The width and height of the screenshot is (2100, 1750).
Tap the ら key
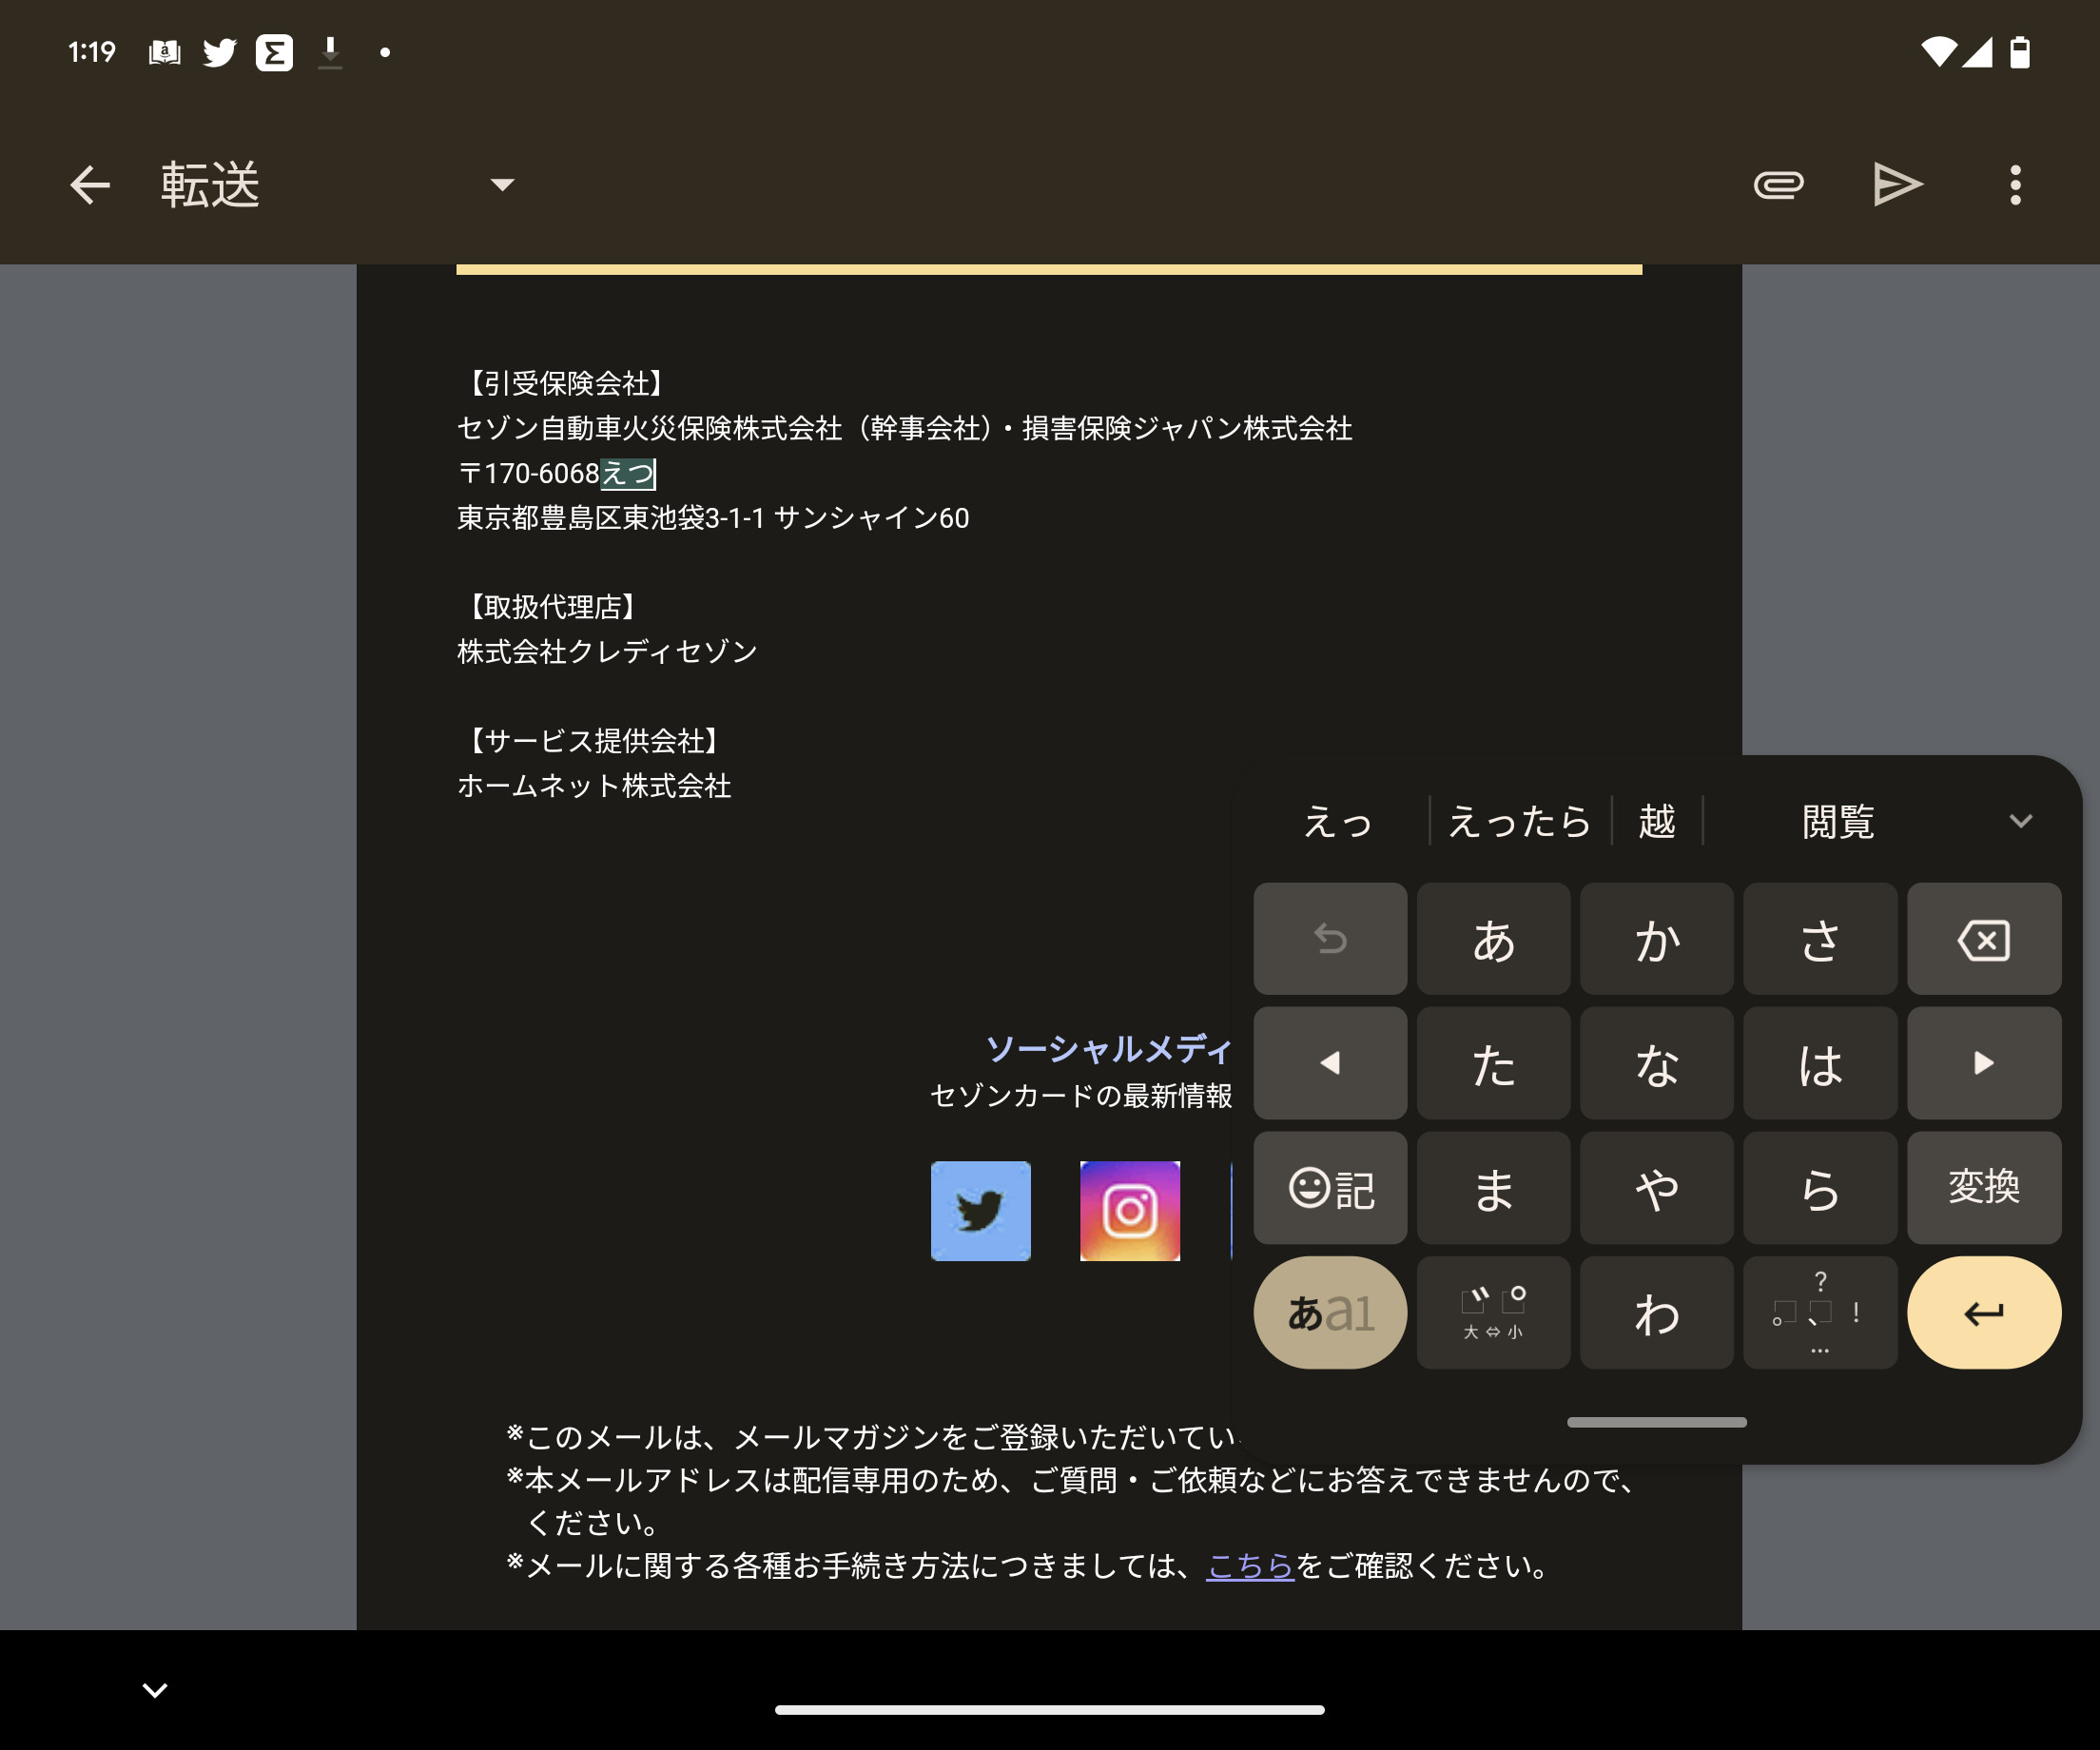click(x=1820, y=1188)
